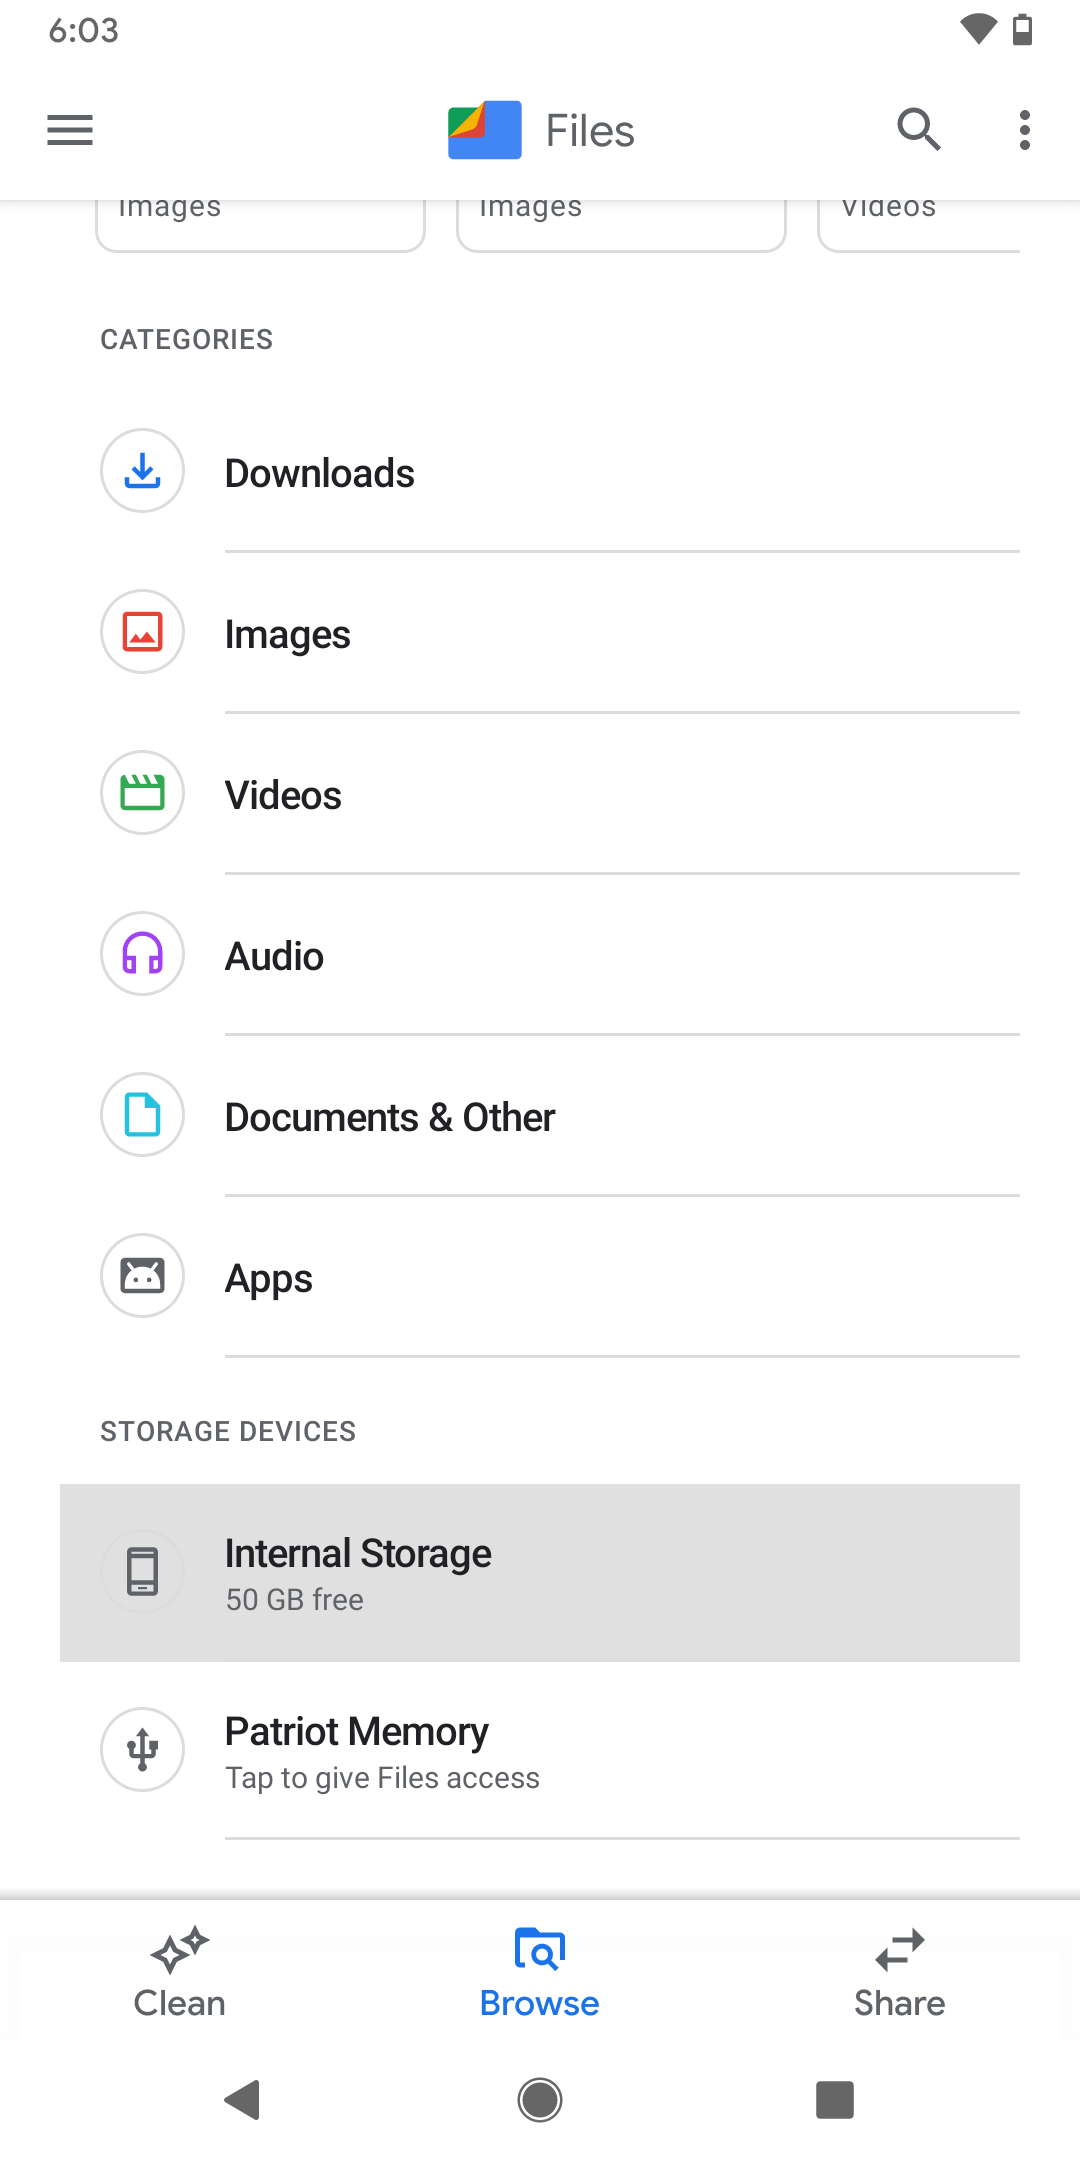Open Documents & Other category
The height and width of the screenshot is (2160, 1080).
click(390, 1118)
